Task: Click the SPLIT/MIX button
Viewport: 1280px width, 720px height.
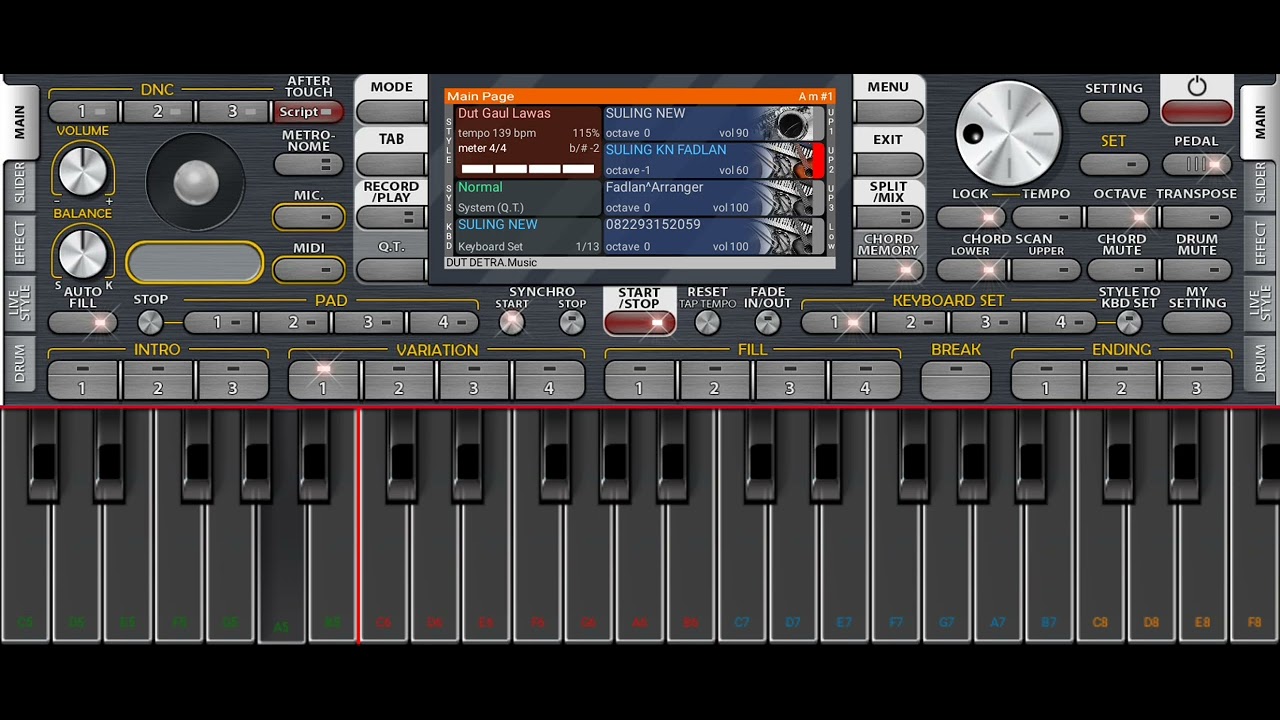Action: tap(888, 217)
